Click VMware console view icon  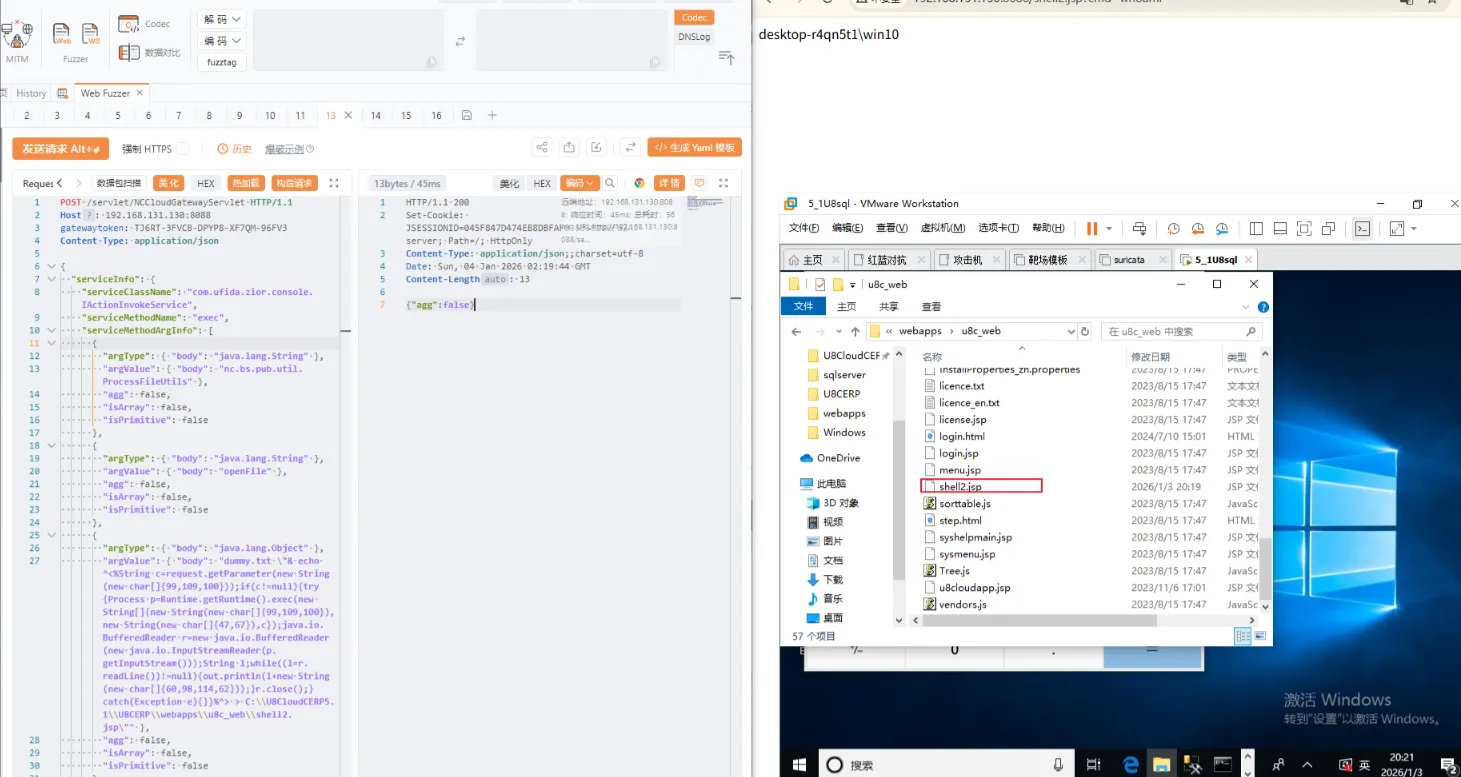coord(1362,229)
